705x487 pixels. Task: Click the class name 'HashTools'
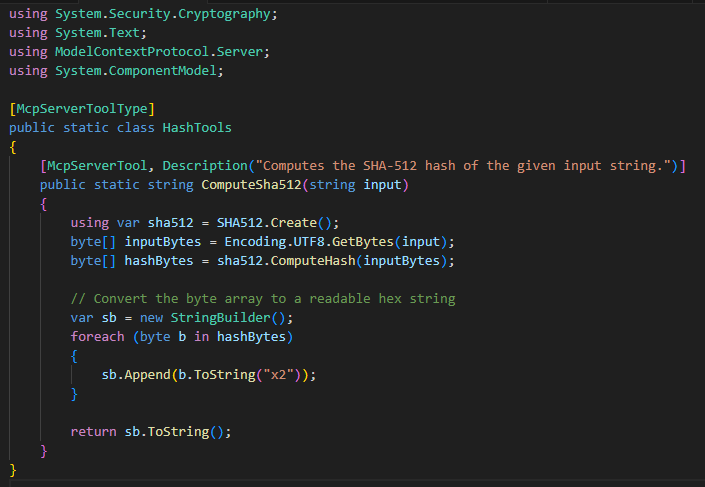coord(197,128)
